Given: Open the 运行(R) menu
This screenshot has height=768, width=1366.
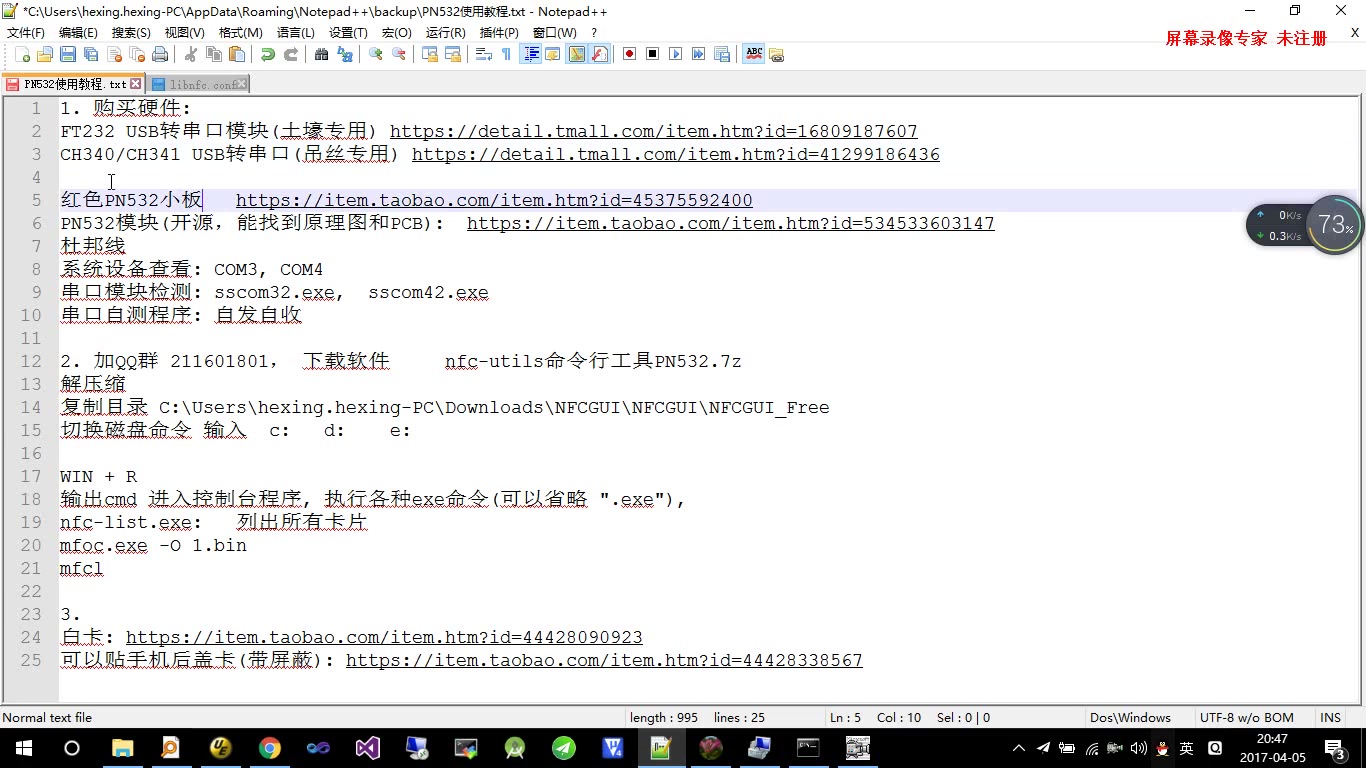Looking at the screenshot, I should click(x=445, y=33).
